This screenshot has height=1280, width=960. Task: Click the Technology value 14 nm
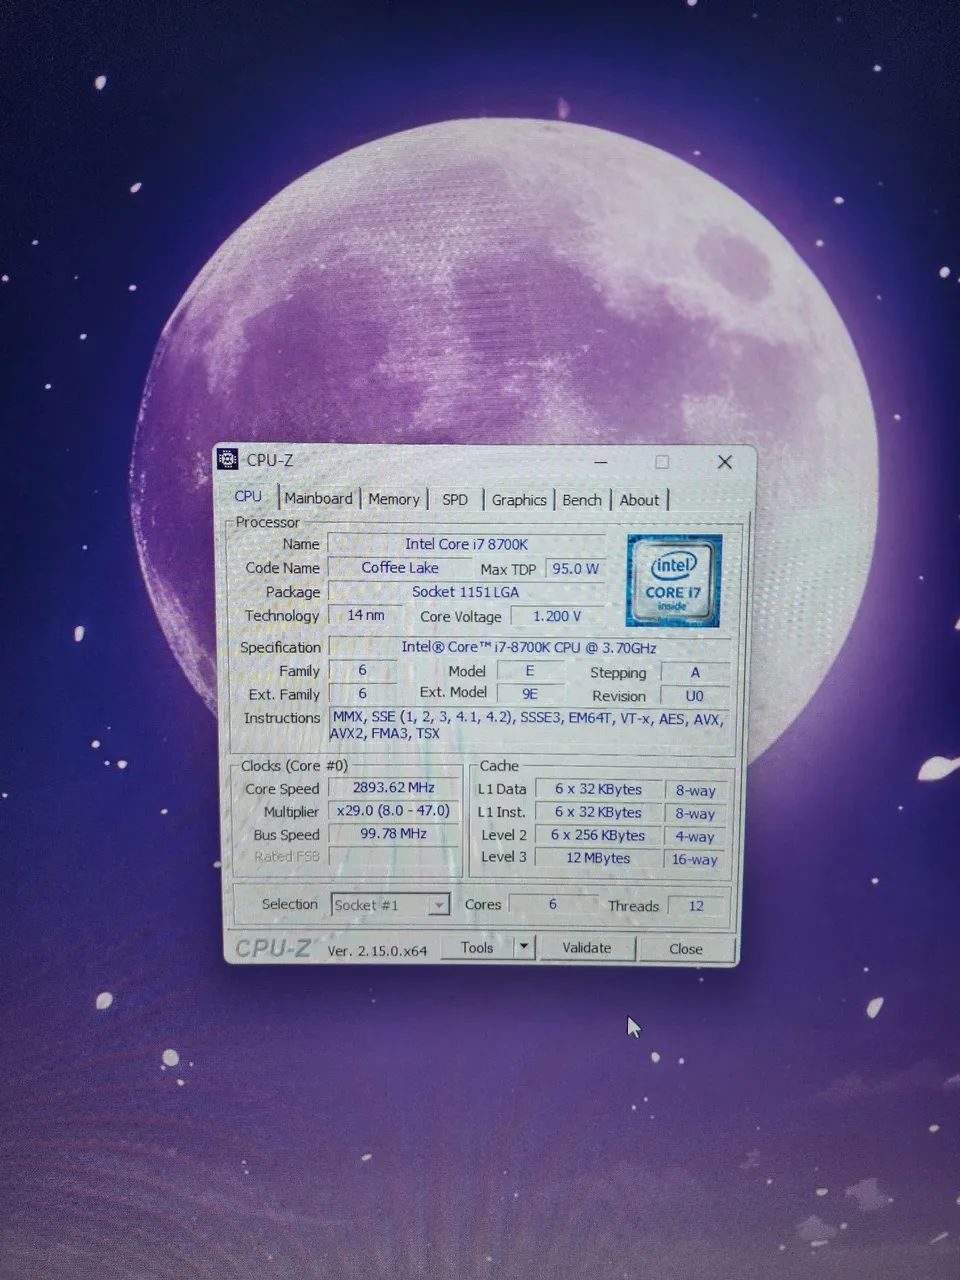(366, 615)
